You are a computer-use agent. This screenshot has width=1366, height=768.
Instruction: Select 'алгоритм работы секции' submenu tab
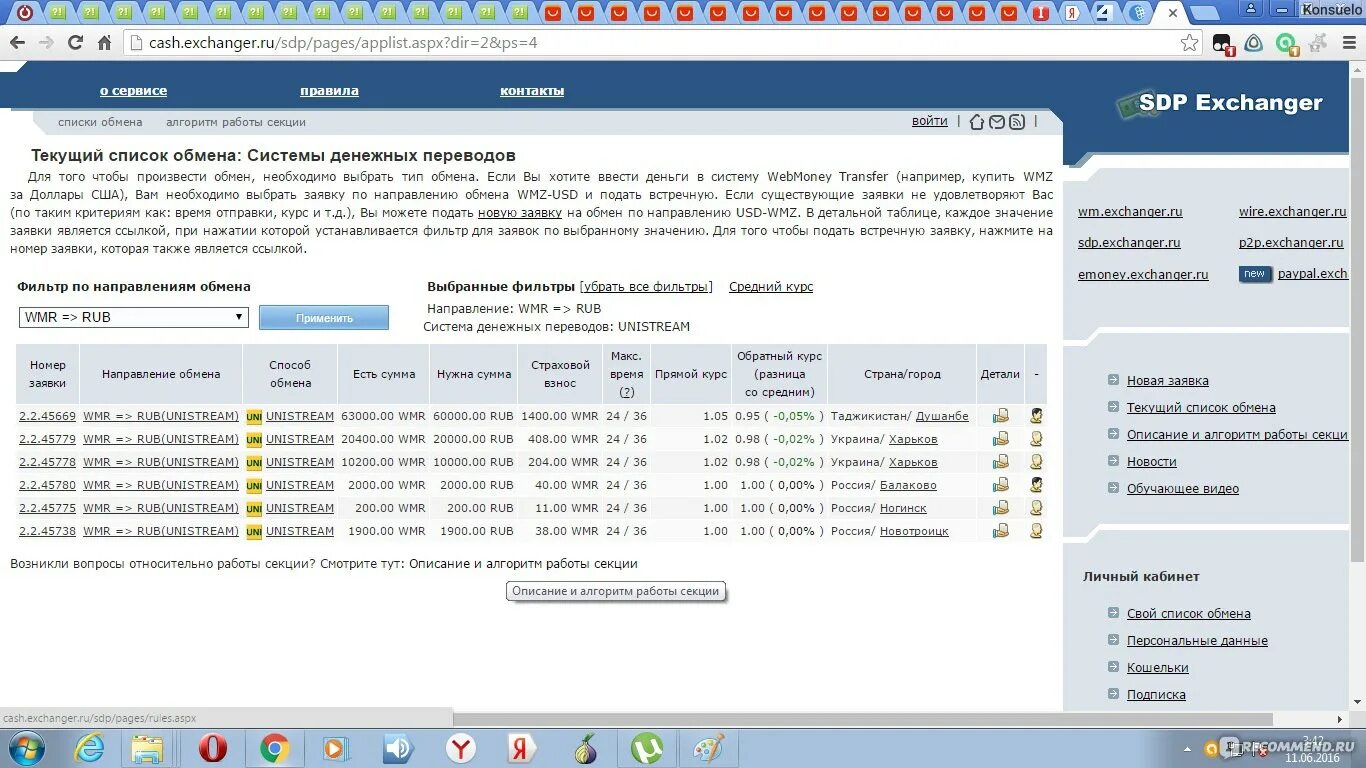pos(236,122)
